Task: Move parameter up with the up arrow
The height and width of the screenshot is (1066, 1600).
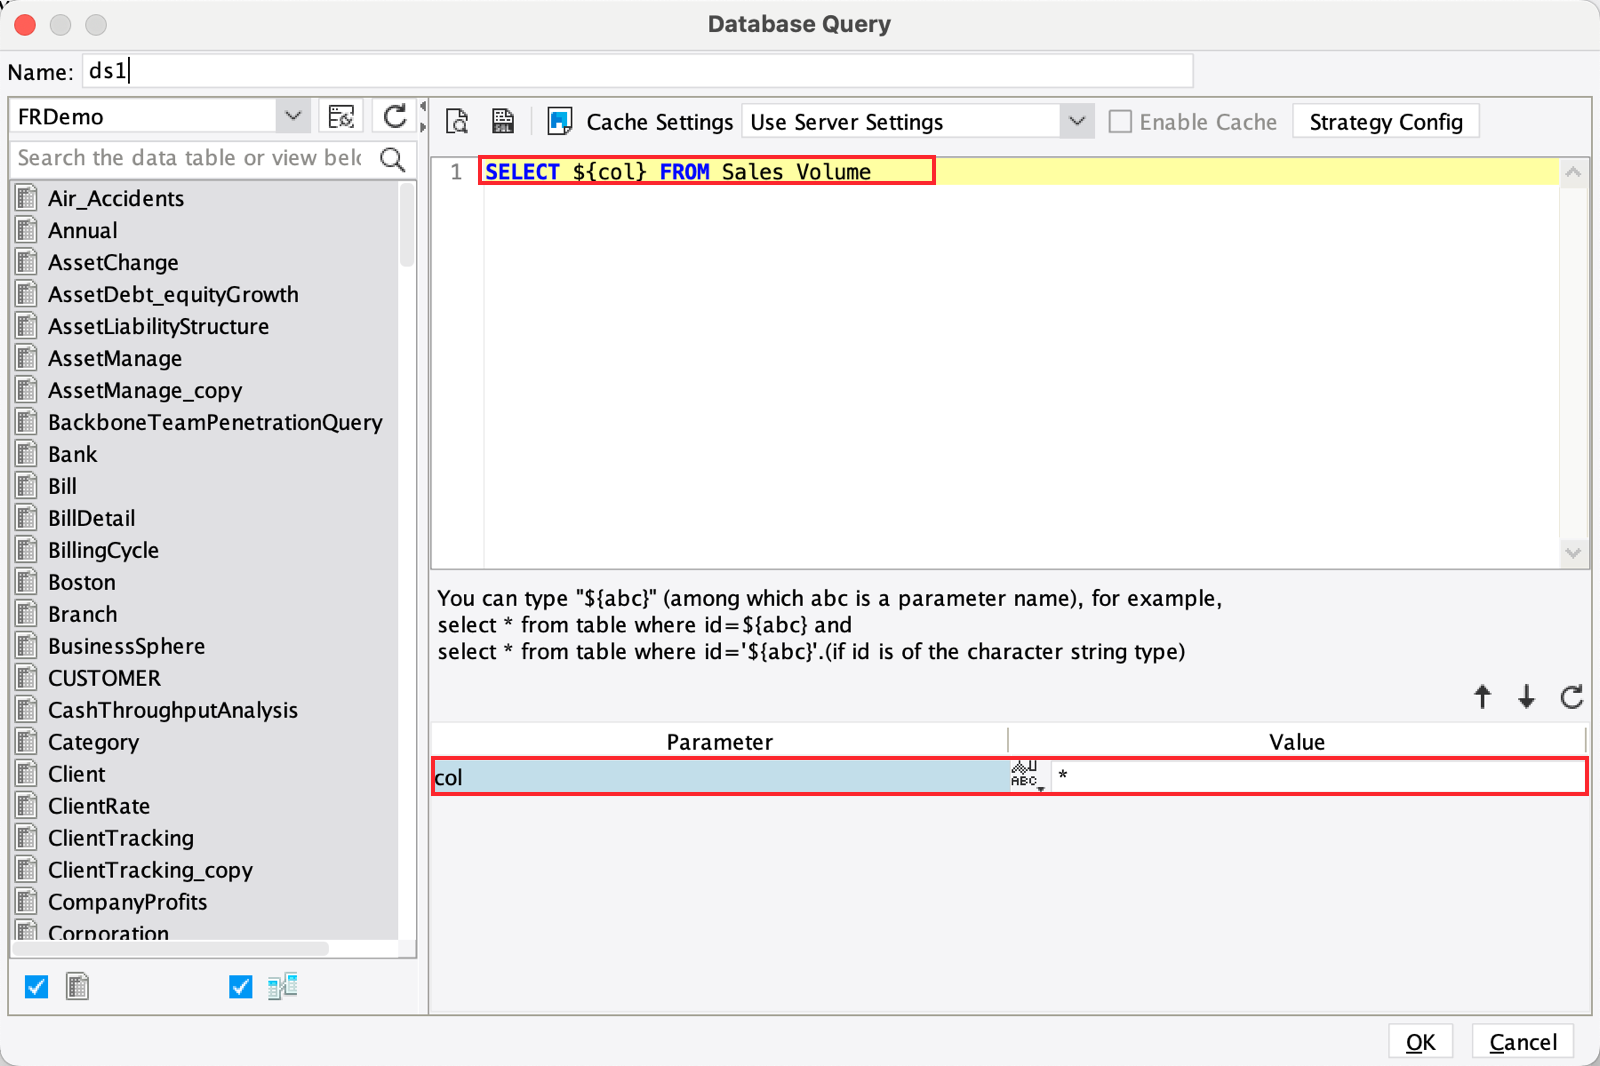Action: tap(1483, 696)
